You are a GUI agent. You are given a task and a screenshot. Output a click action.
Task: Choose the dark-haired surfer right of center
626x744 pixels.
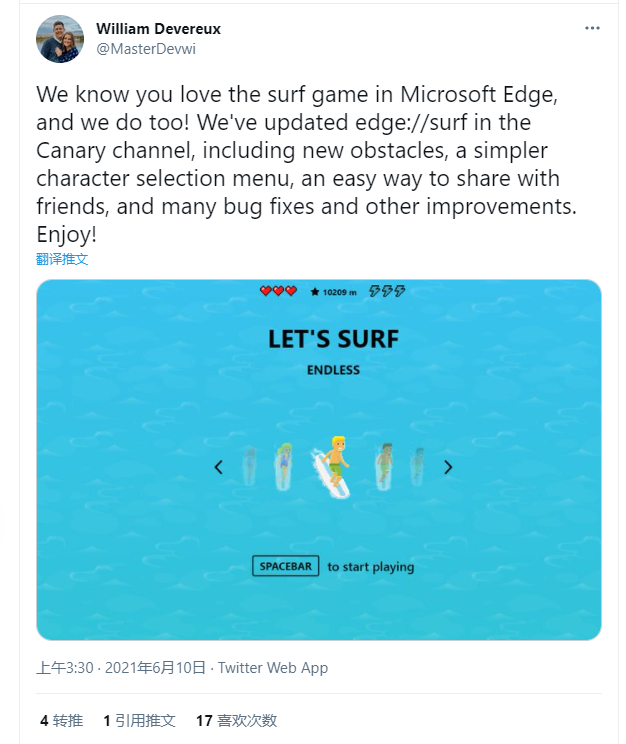coord(384,466)
